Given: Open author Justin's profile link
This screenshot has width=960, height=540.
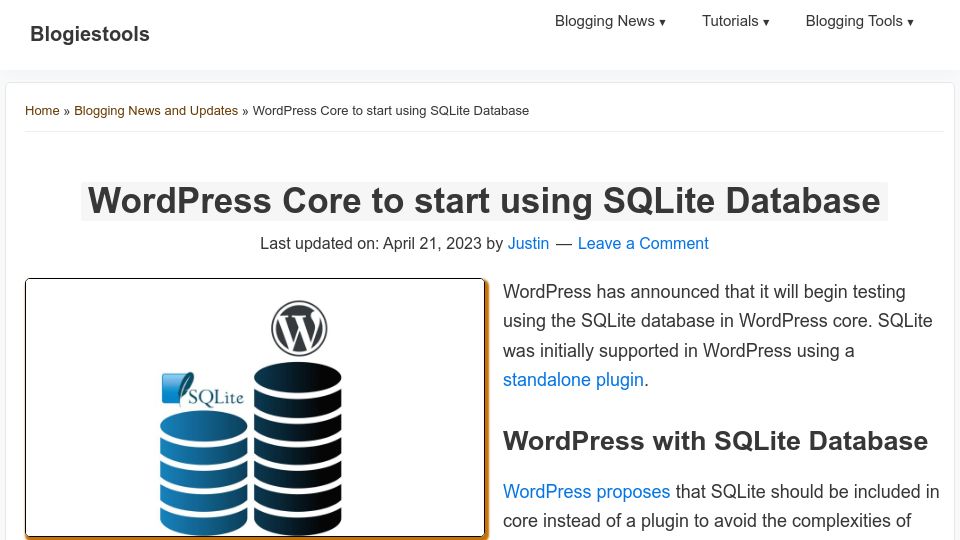Looking at the screenshot, I should (528, 244).
